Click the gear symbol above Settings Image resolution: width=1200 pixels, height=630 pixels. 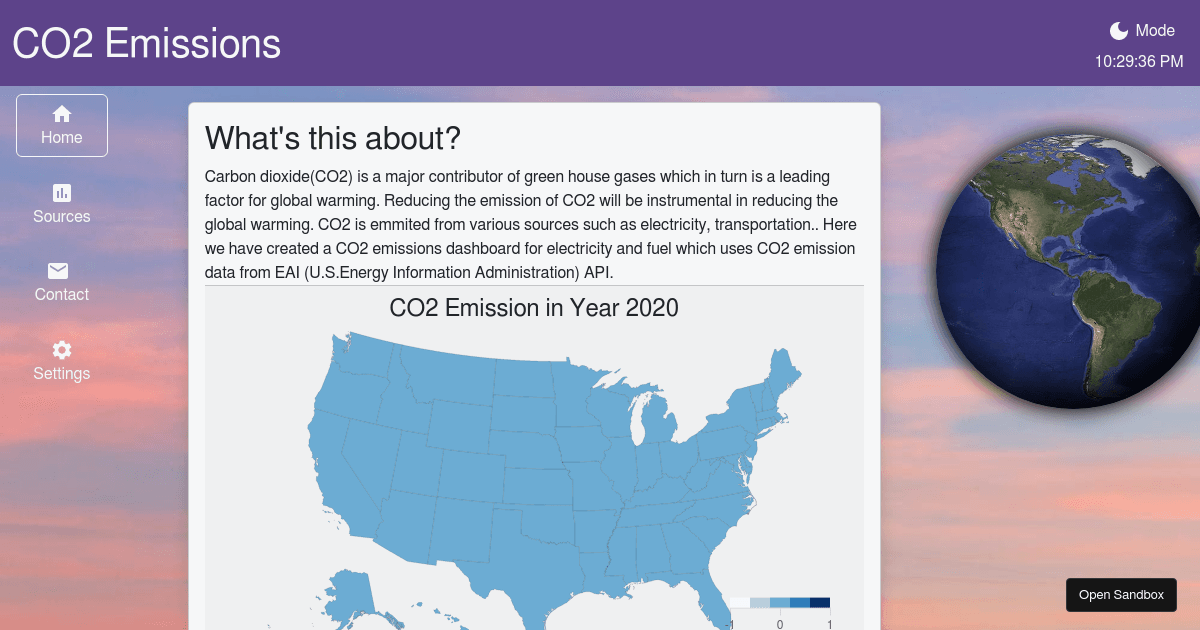(61, 349)
